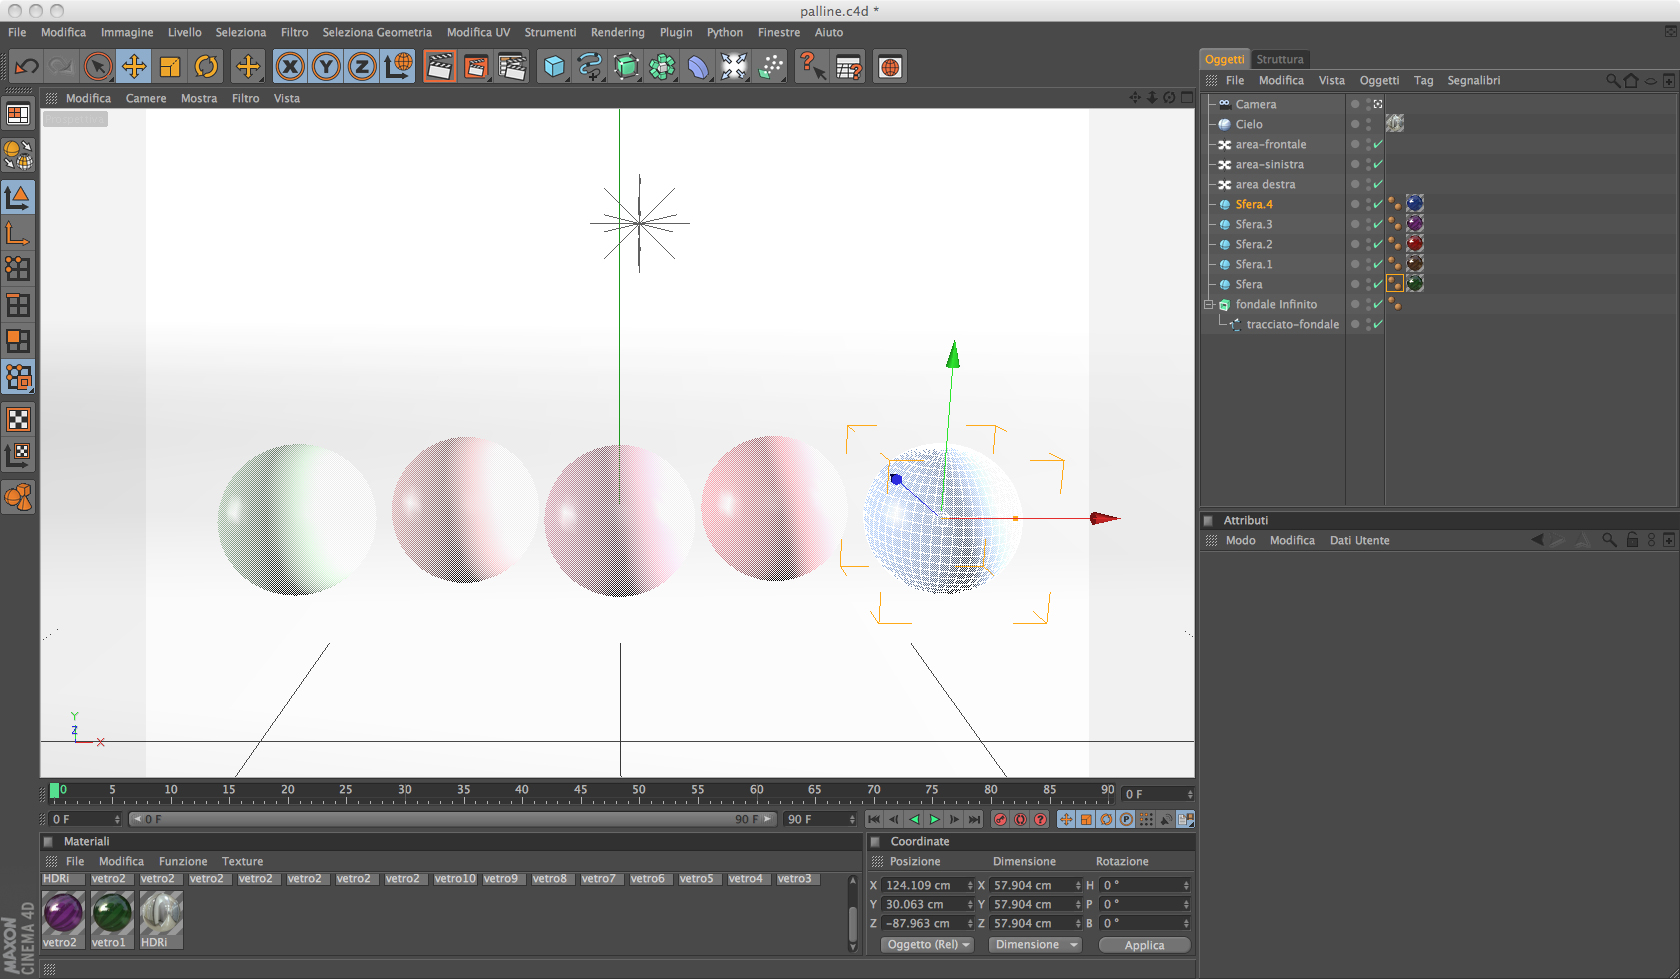
Task: Open the Oggetto (Rel) dropdown
Action: click(928, 945)
